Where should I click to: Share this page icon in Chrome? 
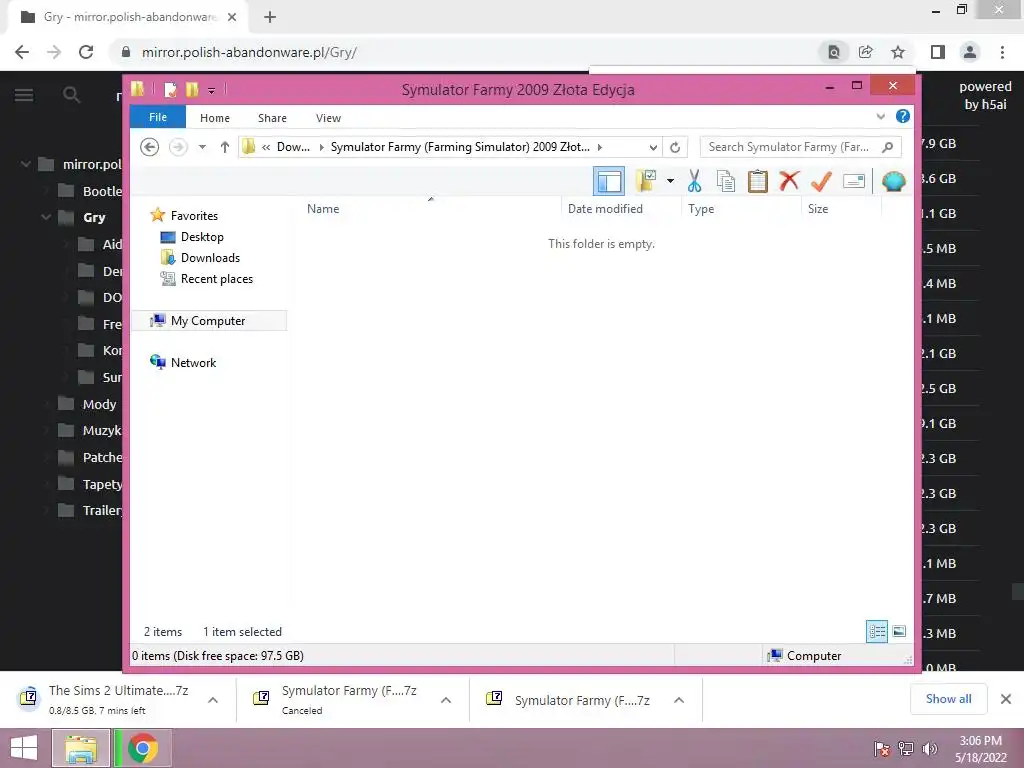(866, 52)
